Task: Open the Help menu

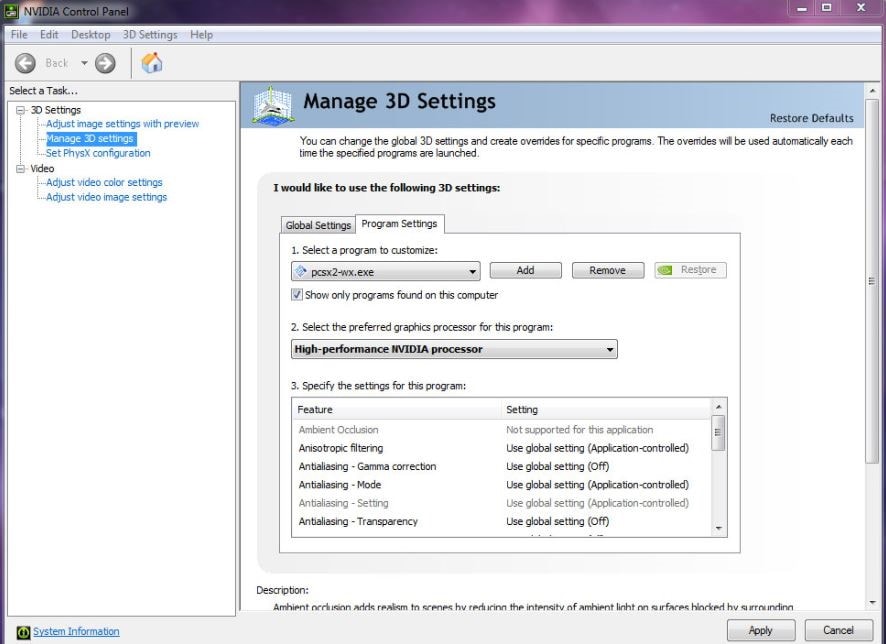Action: [201, 34]
